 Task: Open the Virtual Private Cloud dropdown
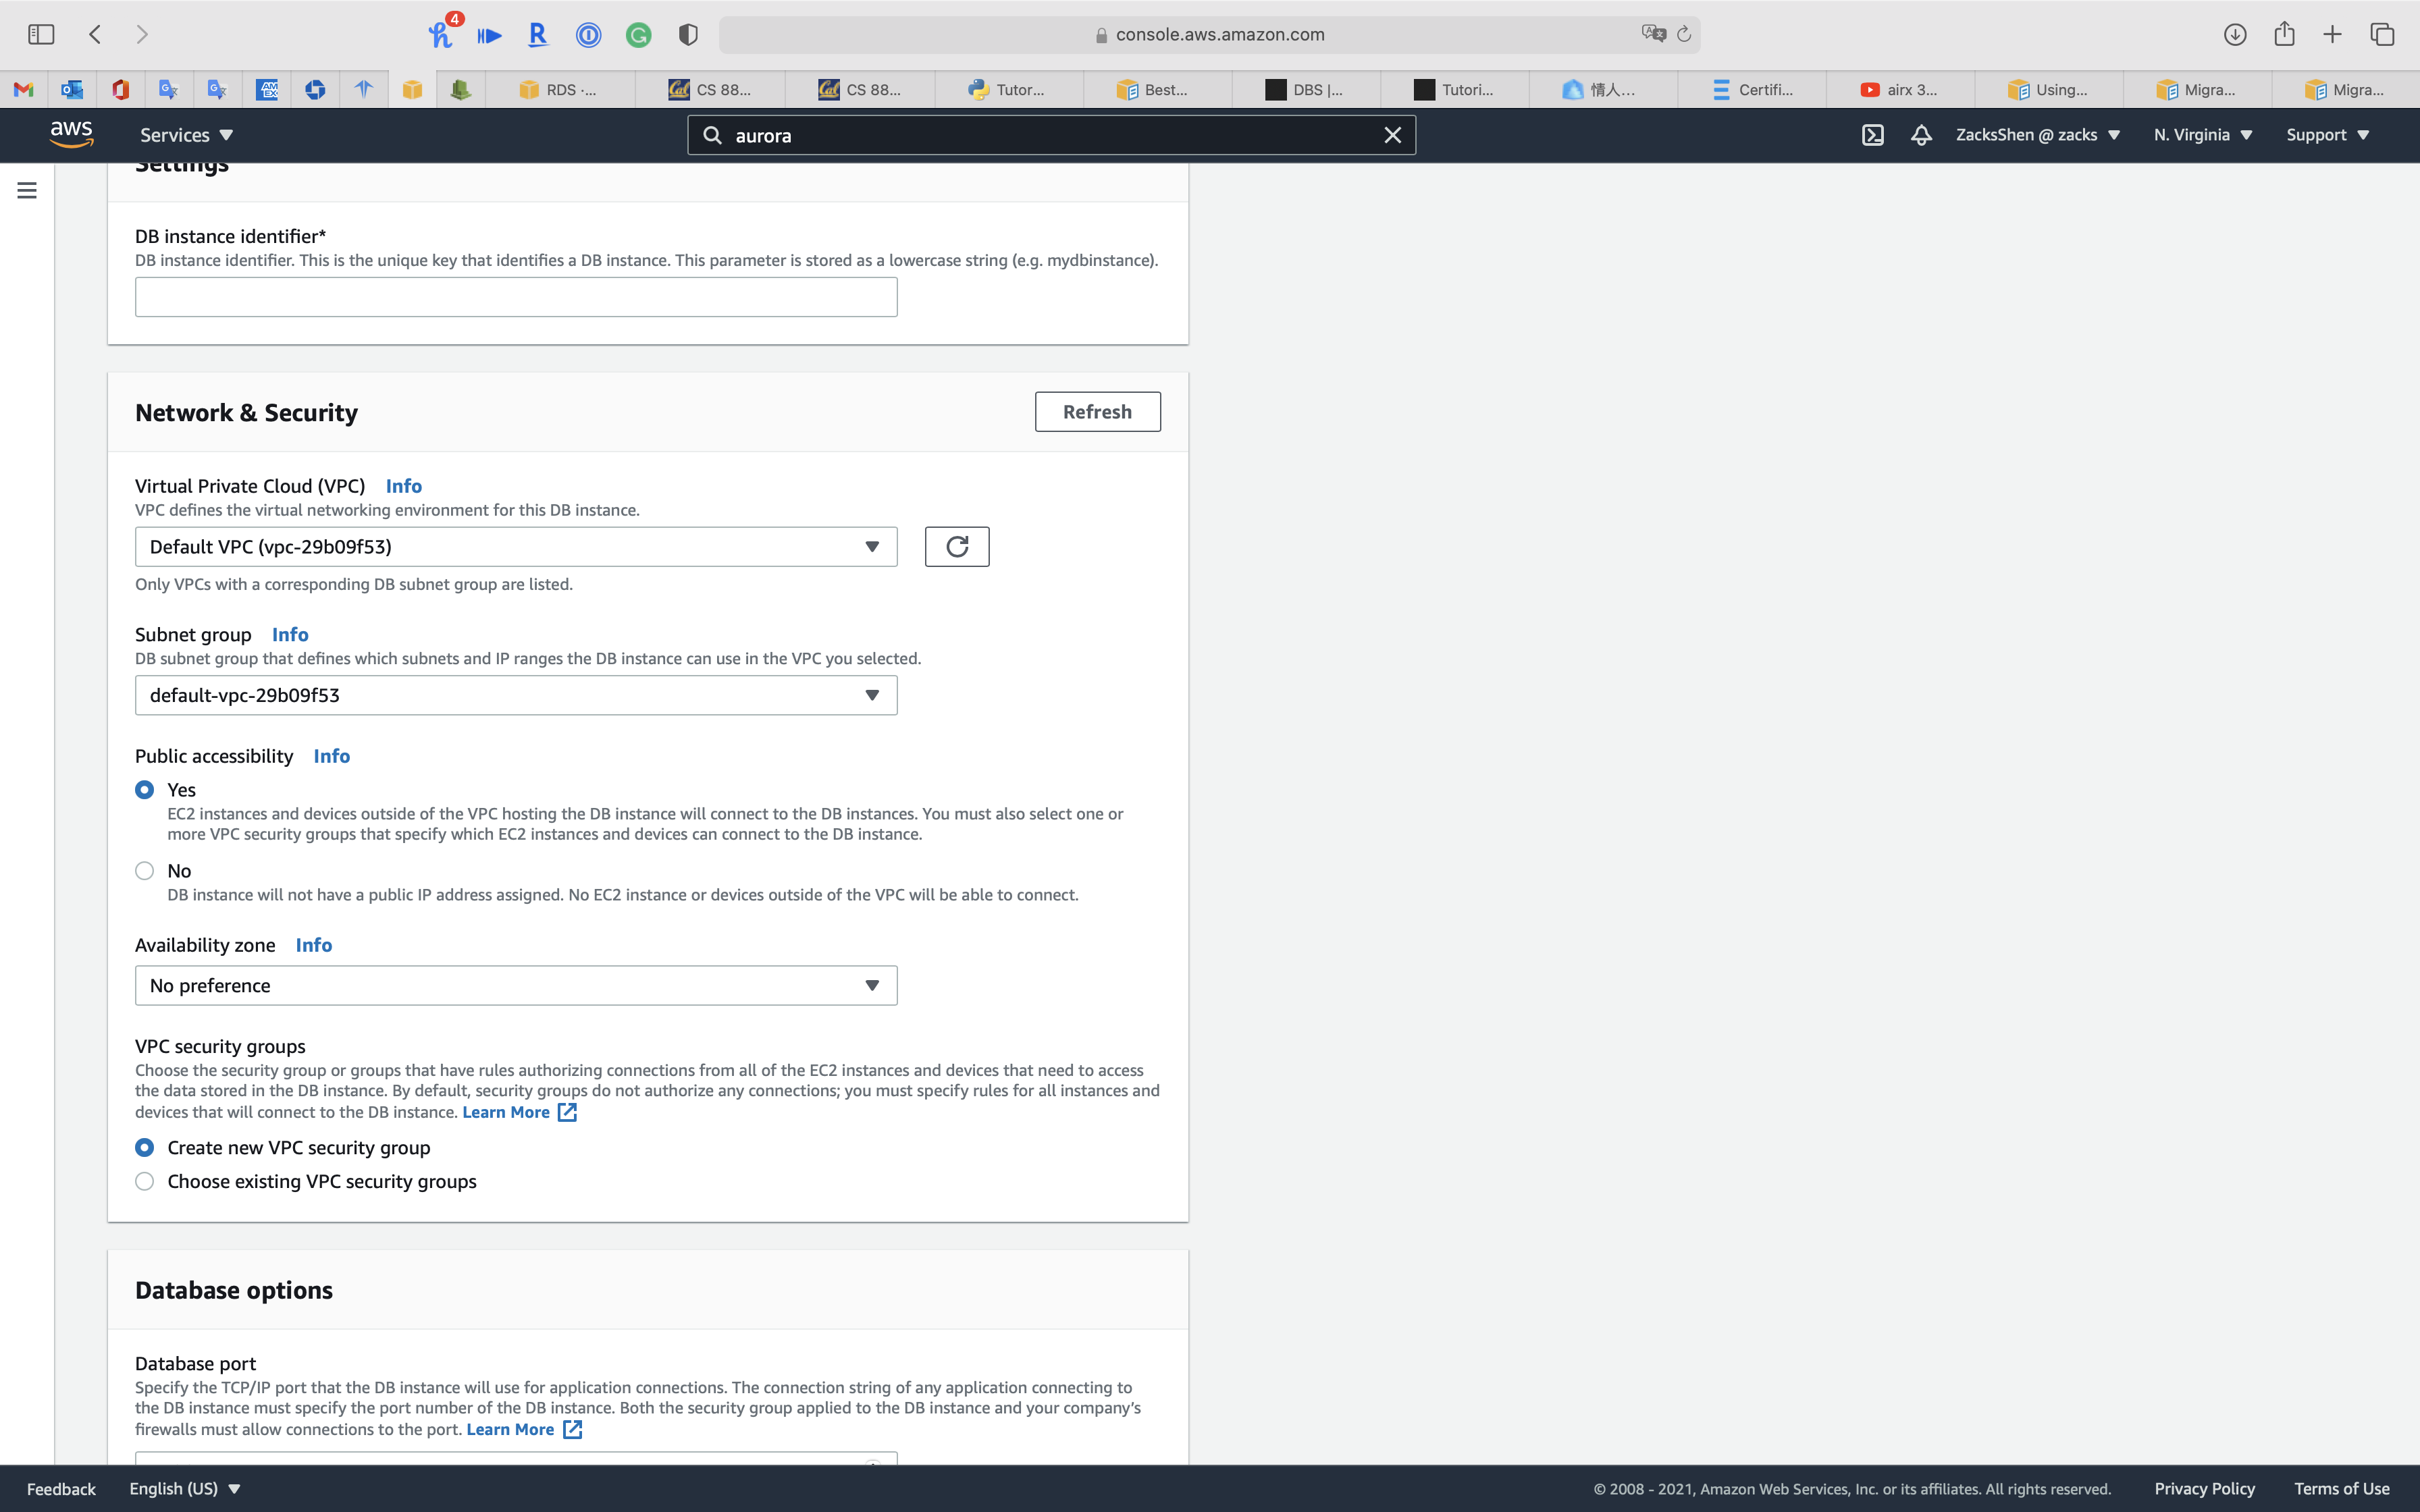coord(516,547)
